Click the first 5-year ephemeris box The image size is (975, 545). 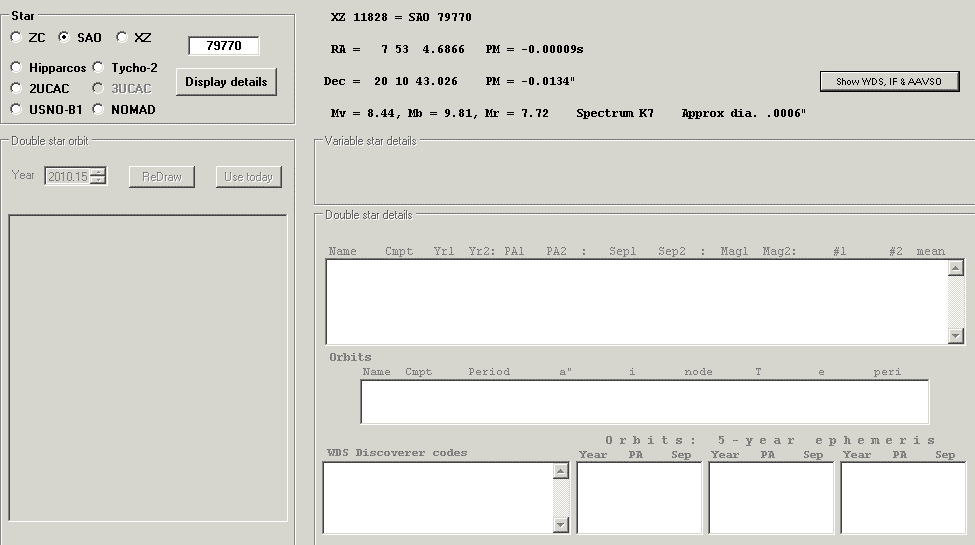pos(639,498)
